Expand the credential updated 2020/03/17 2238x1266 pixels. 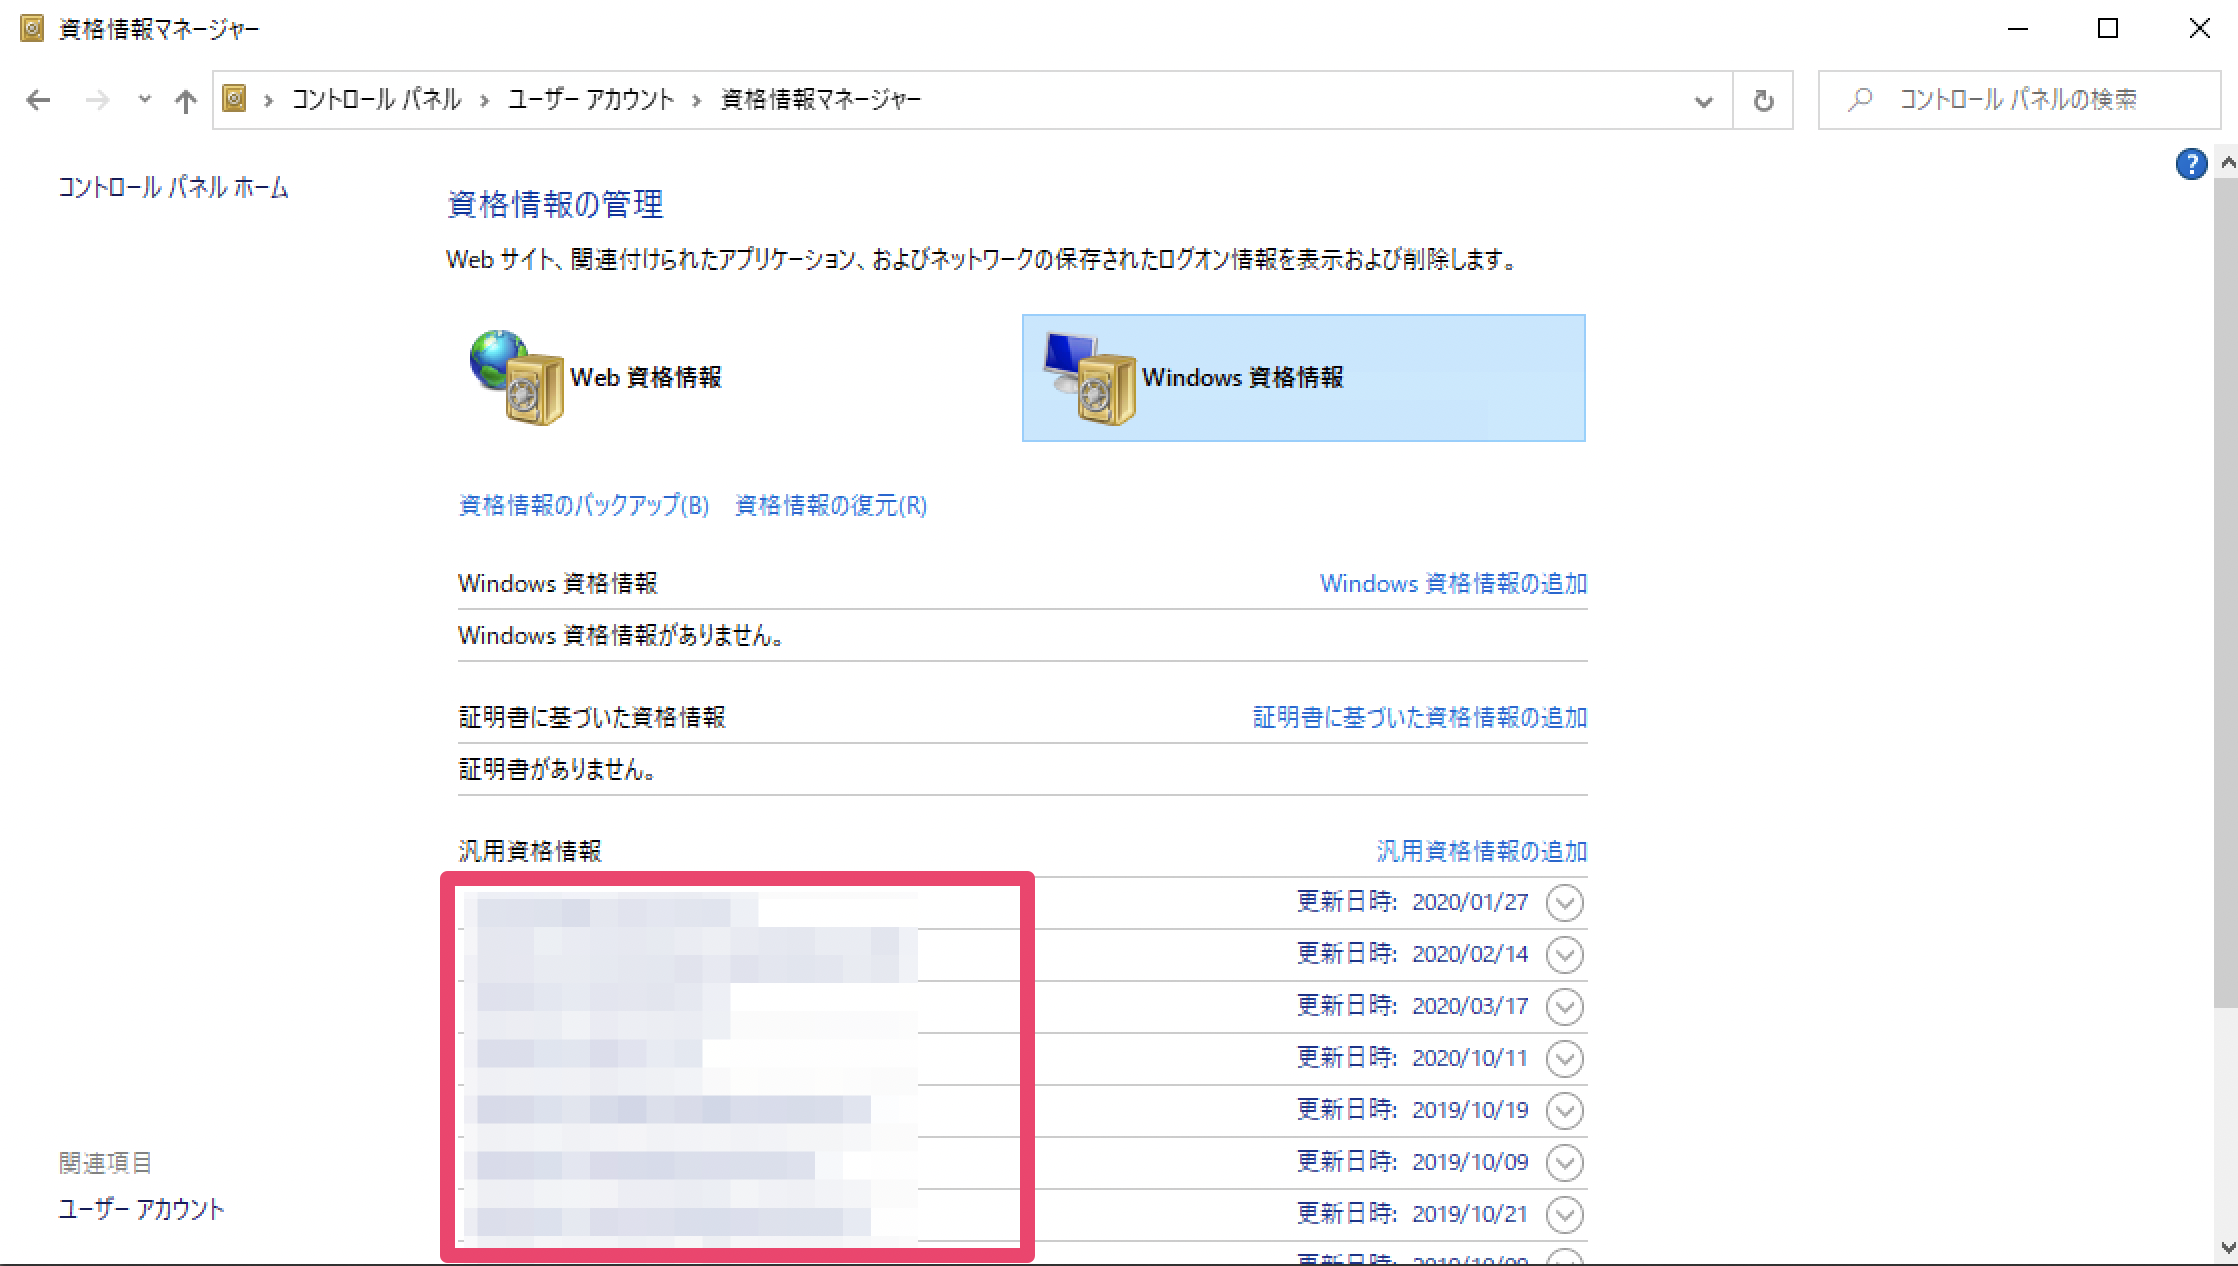coord(1564,1007)
